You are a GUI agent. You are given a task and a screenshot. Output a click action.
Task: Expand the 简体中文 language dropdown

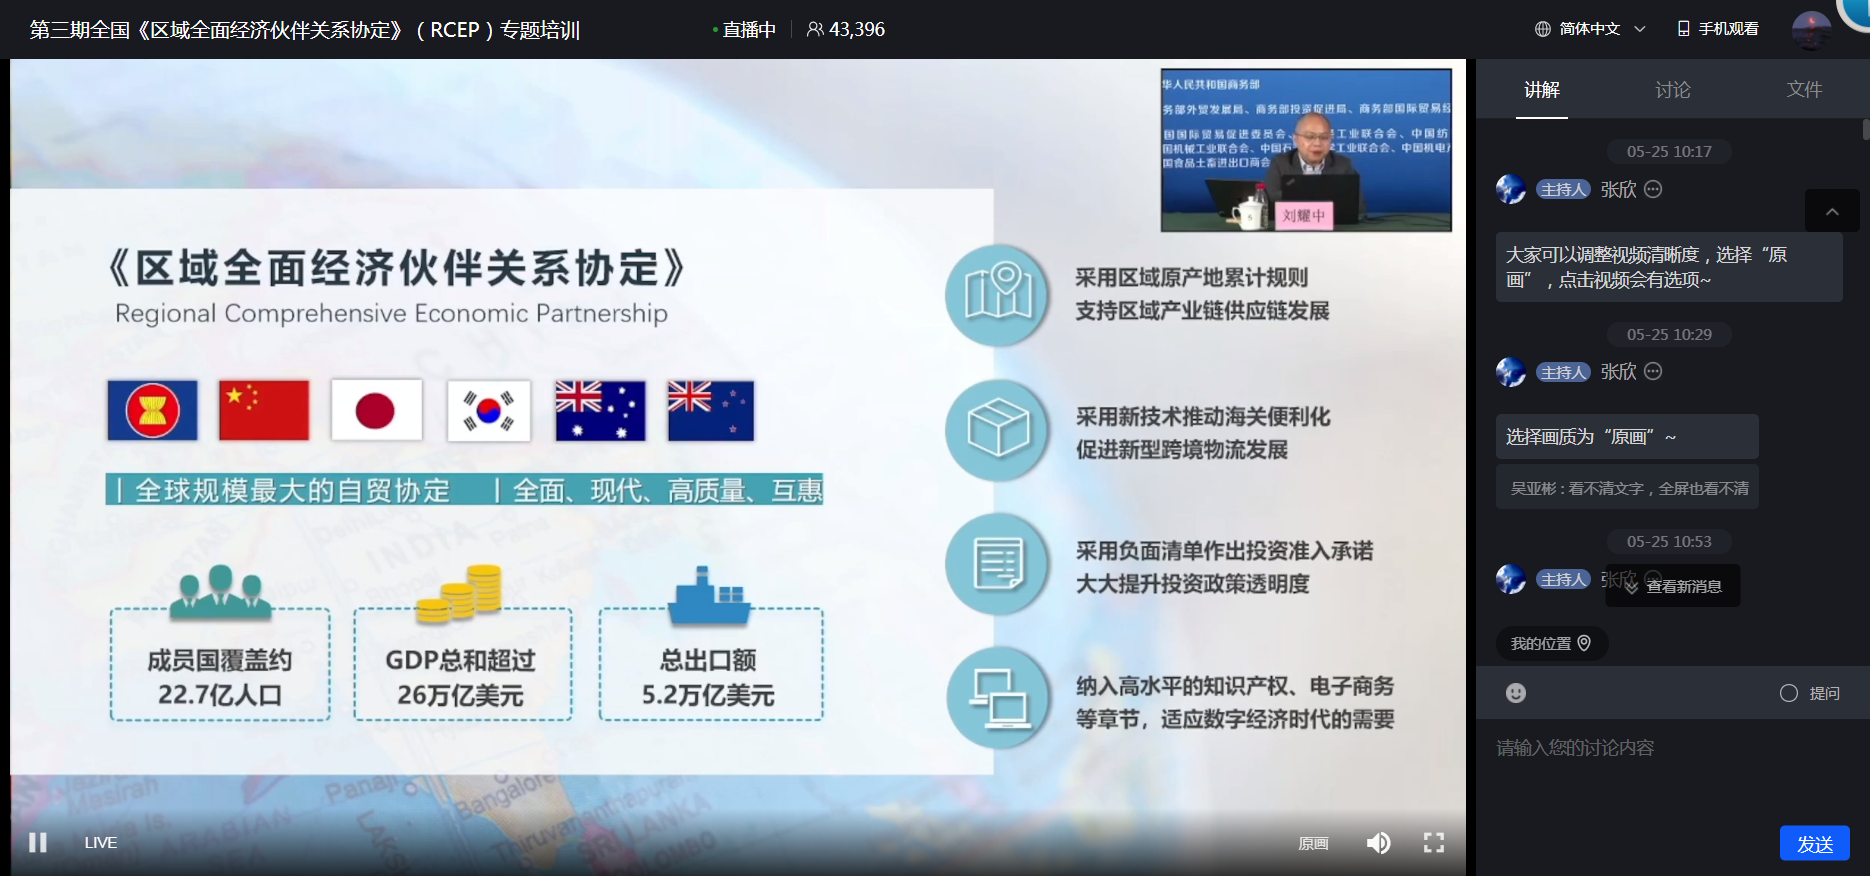(1640, 29)
